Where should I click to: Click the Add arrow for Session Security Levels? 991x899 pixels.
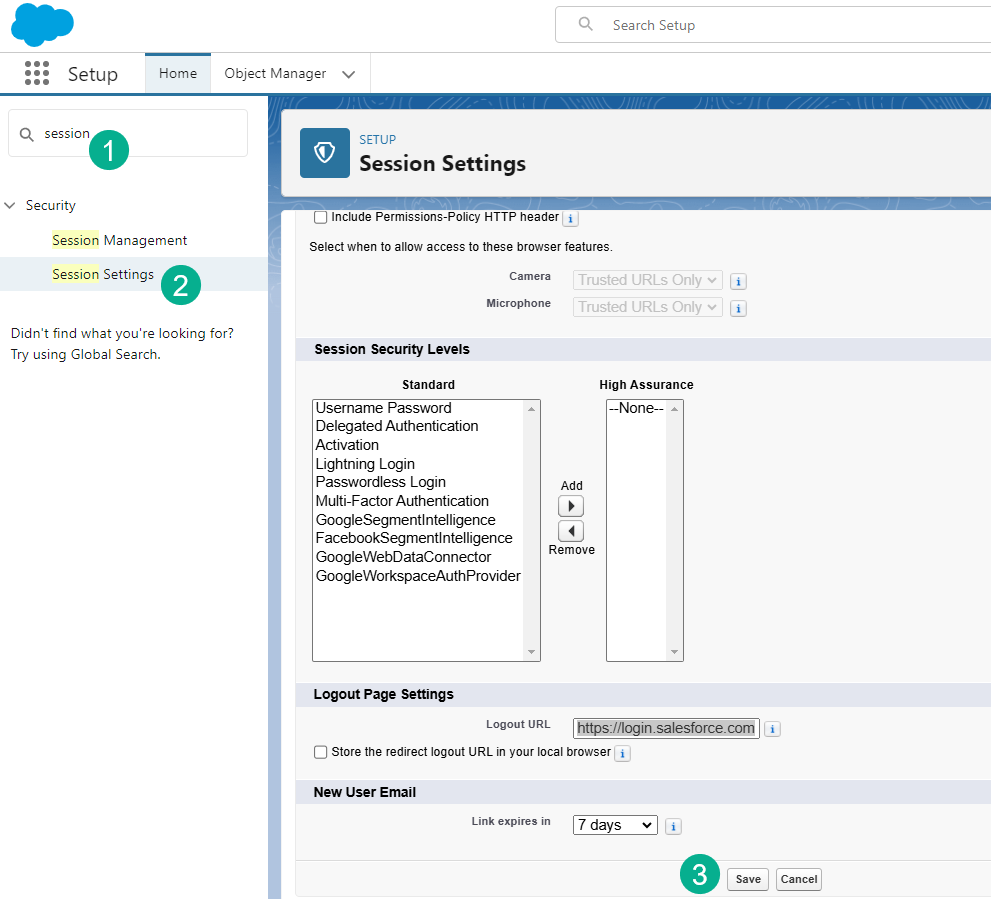[570, 505]
